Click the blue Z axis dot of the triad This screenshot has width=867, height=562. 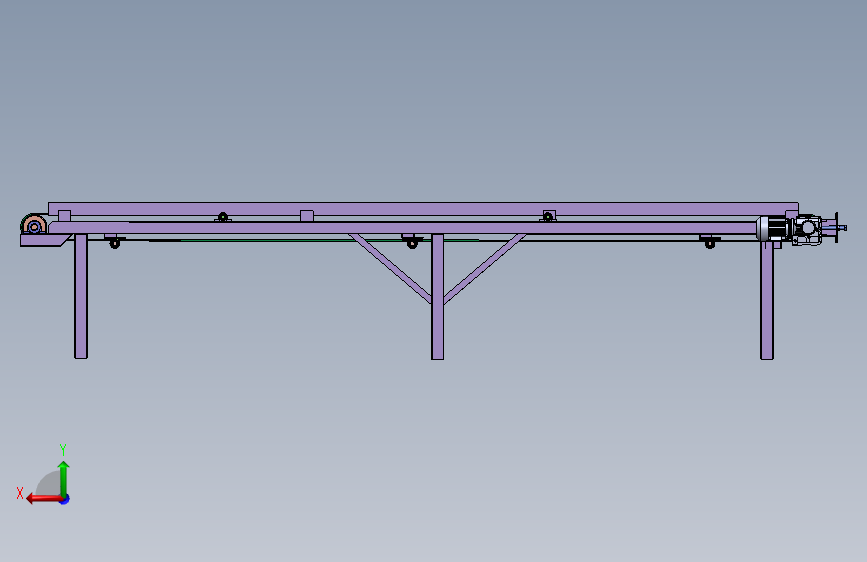point(65,499)
